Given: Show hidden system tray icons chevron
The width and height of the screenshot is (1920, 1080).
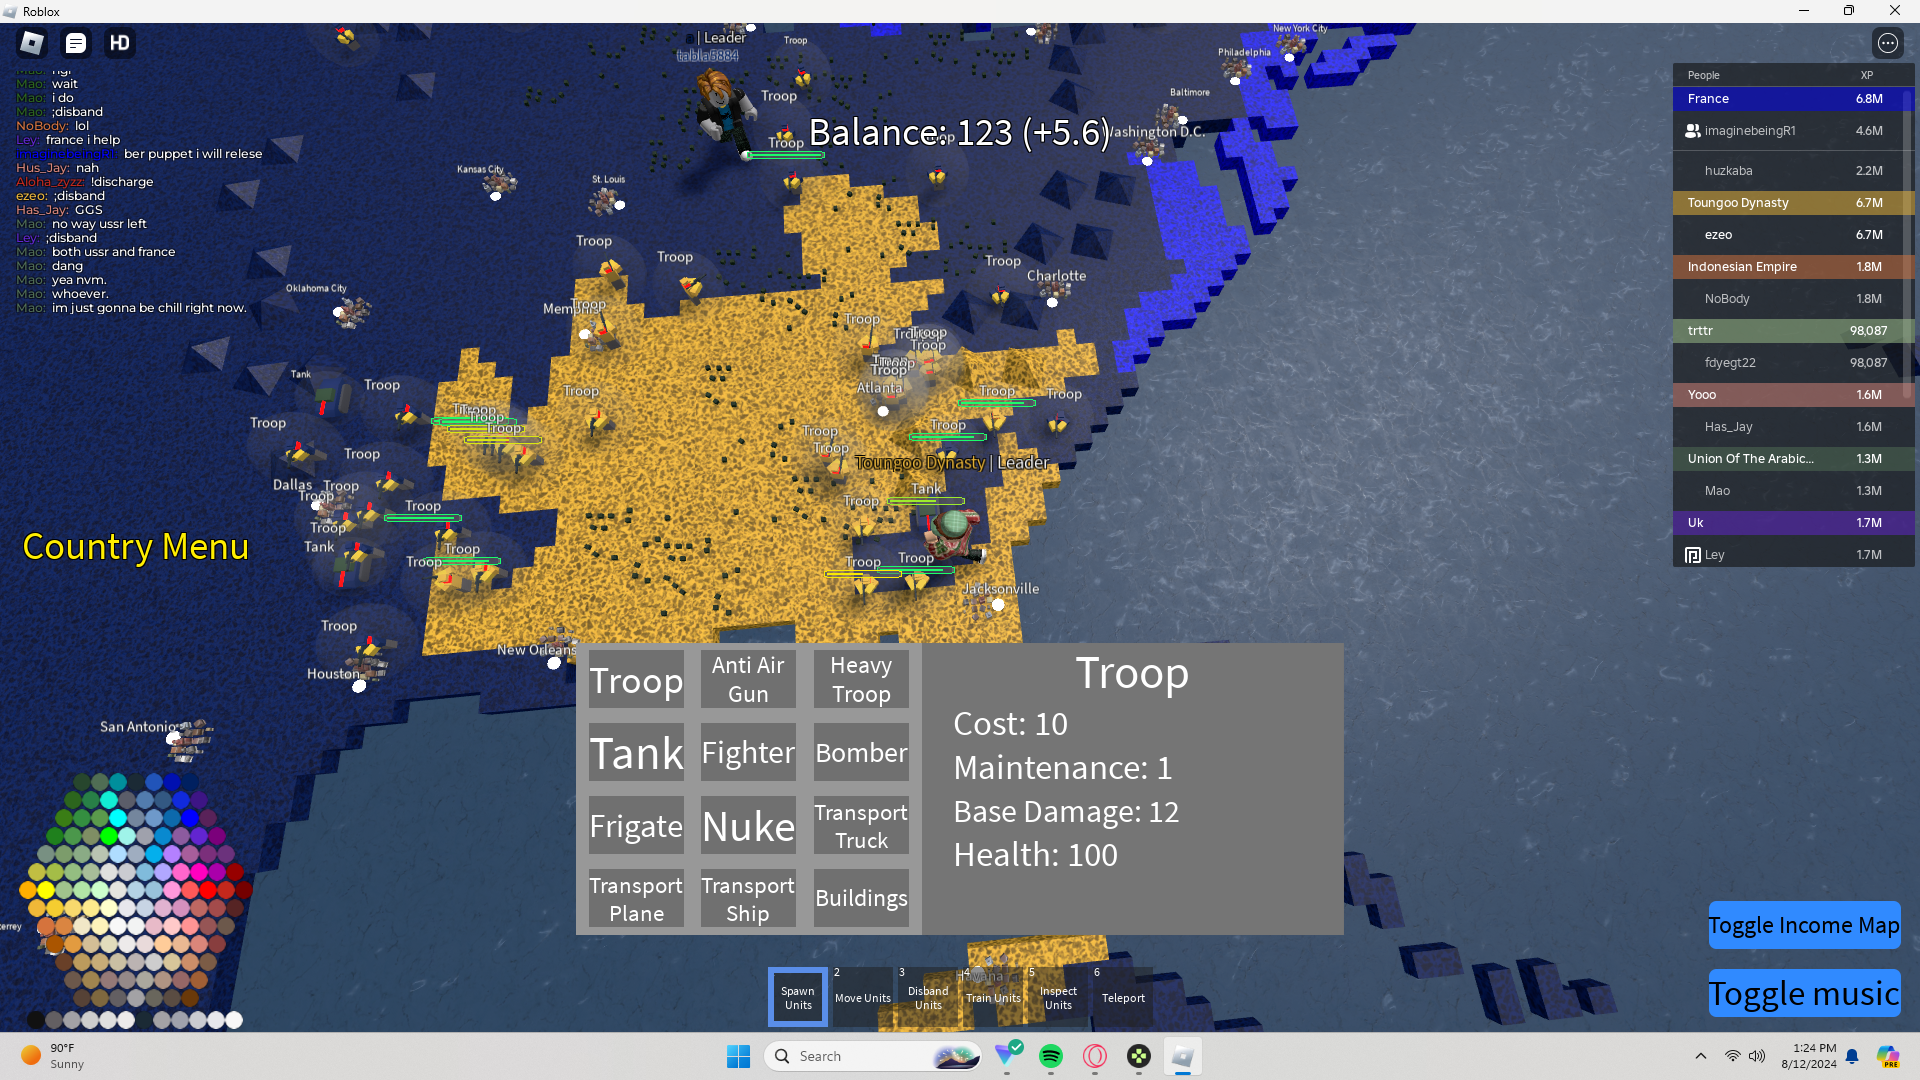Looking at the screenshot, I should point(1700,1056).
